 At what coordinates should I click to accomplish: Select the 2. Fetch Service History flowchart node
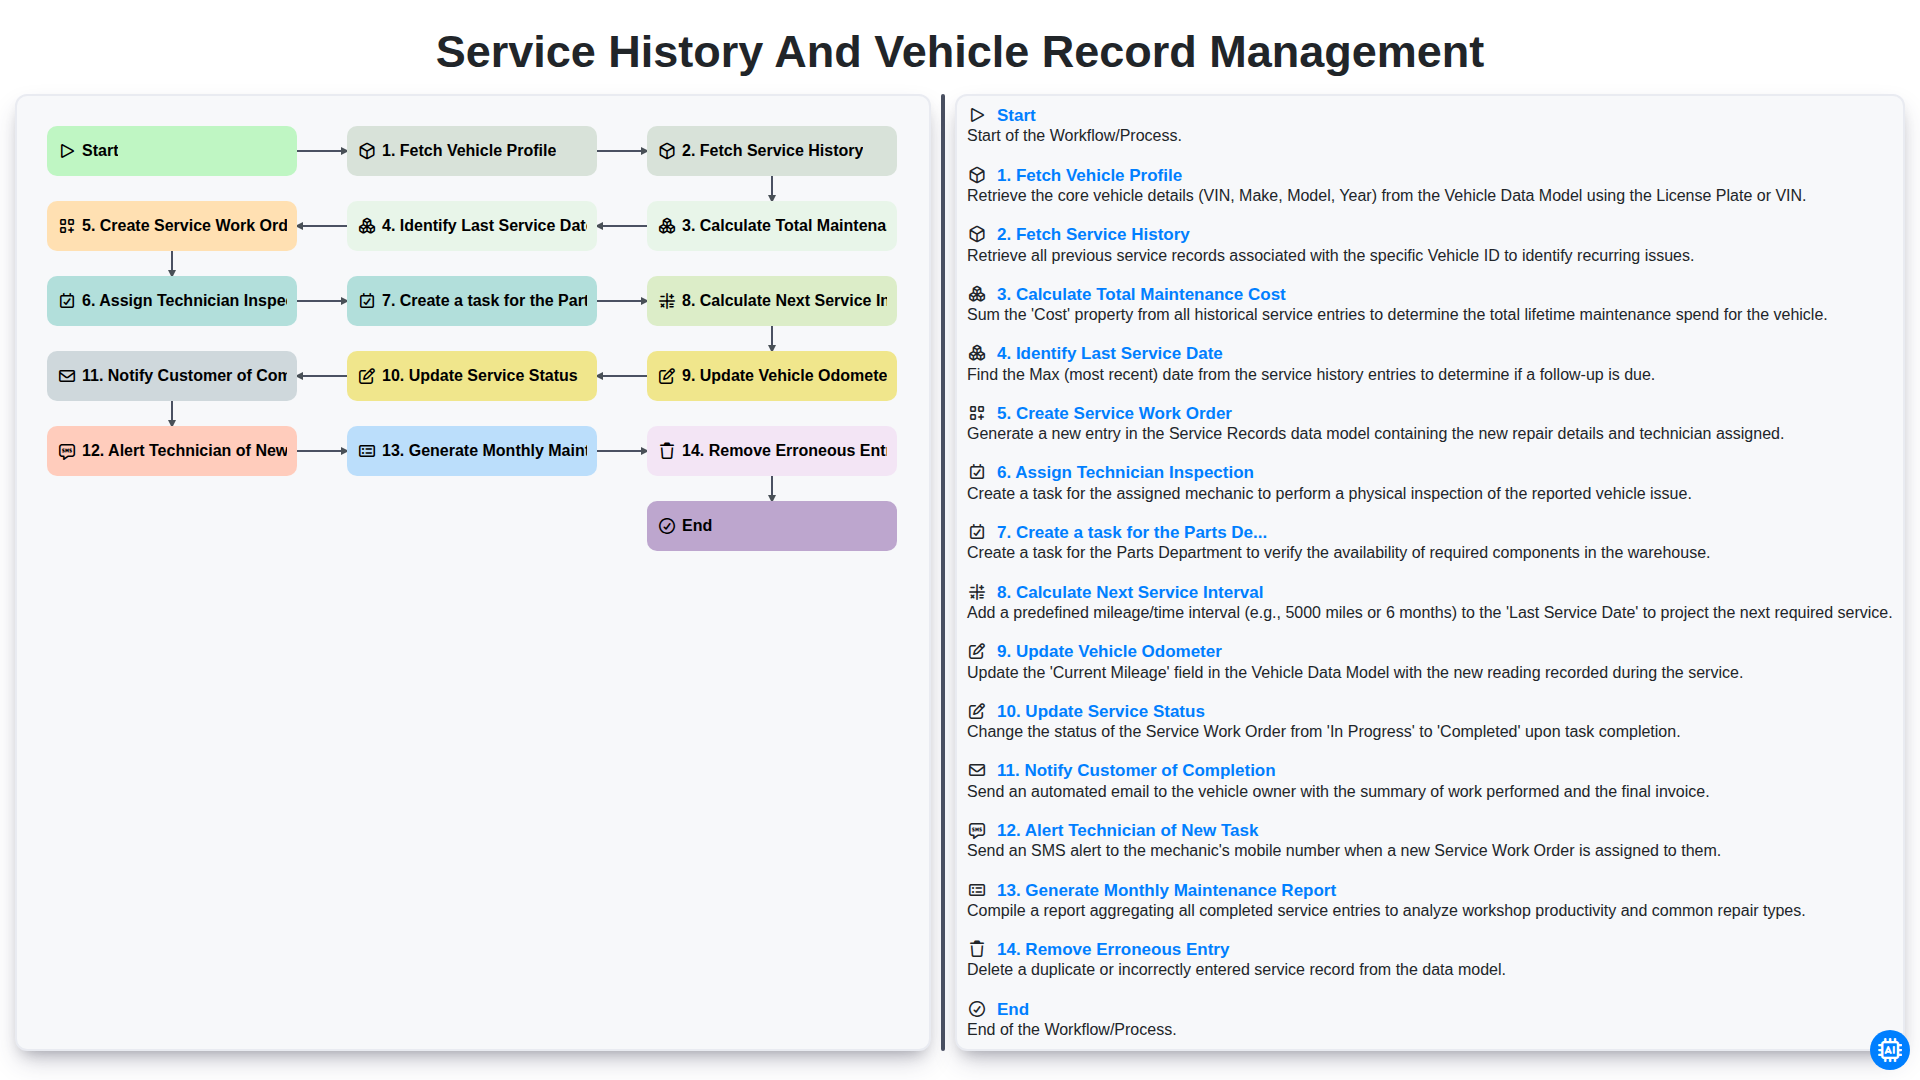point(772,151)
